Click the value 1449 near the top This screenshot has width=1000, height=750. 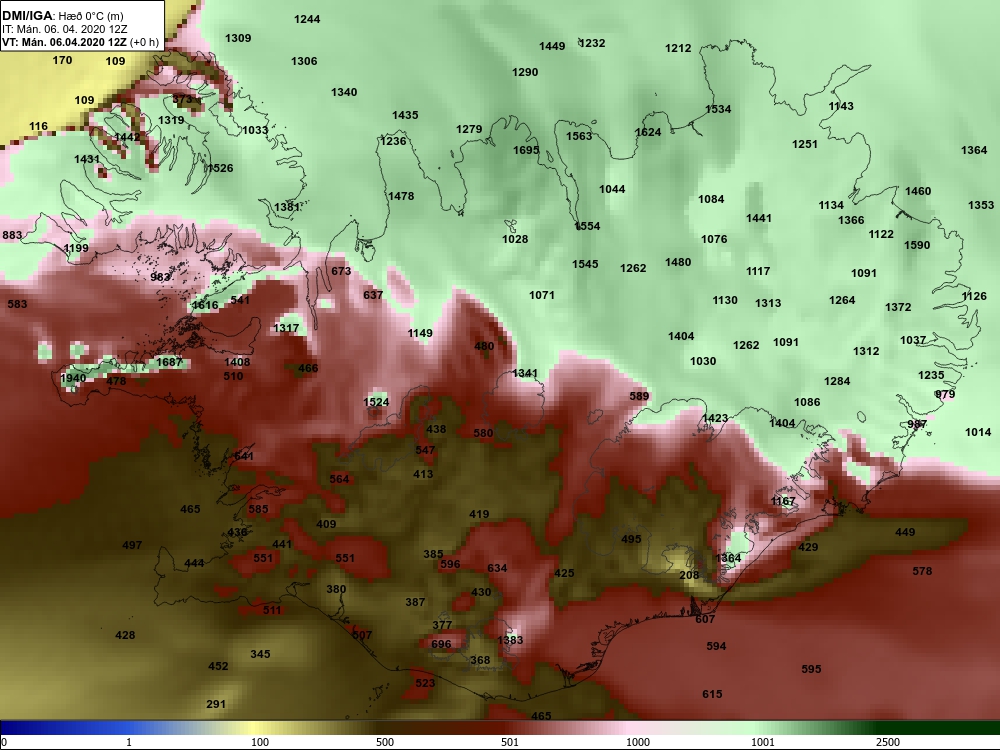[x=552, y=46]
